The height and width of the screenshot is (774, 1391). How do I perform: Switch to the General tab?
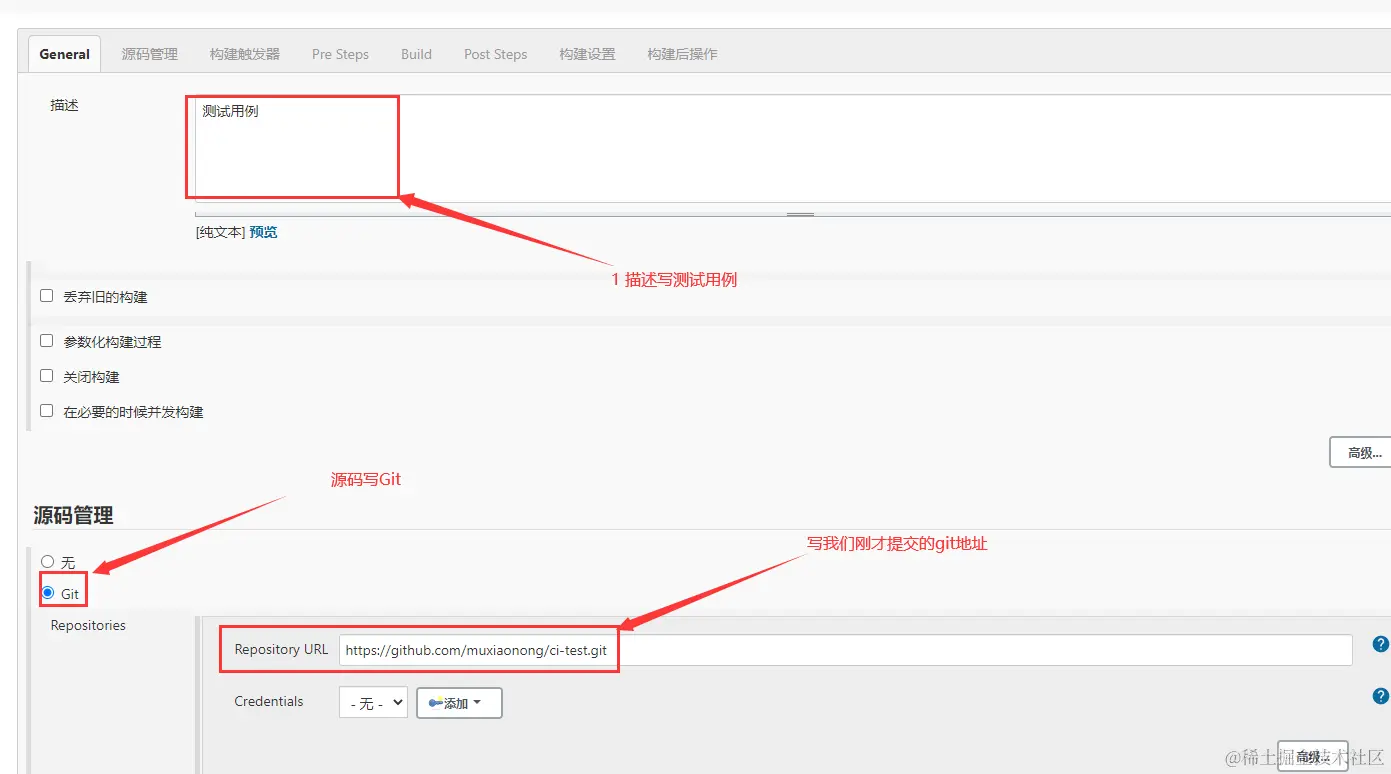(64, 54)
